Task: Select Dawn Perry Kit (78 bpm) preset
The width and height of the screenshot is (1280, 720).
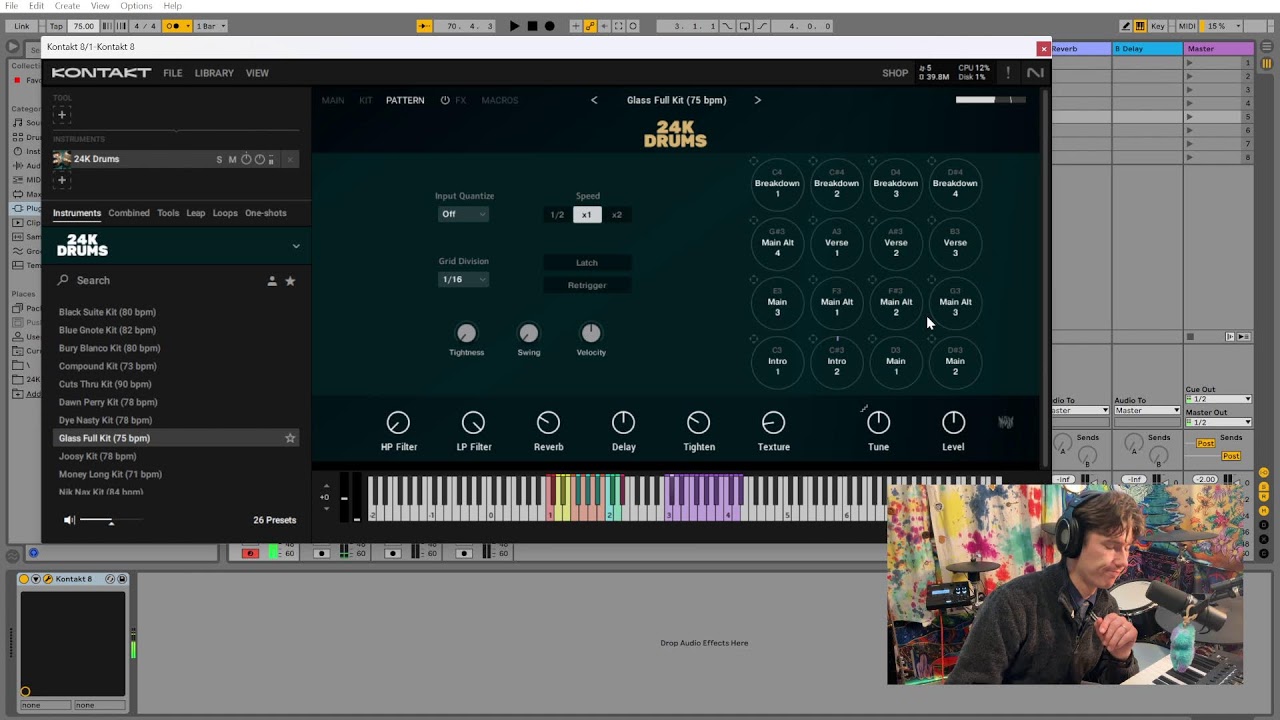Action: pyautogui.click(x=108, y=402)
